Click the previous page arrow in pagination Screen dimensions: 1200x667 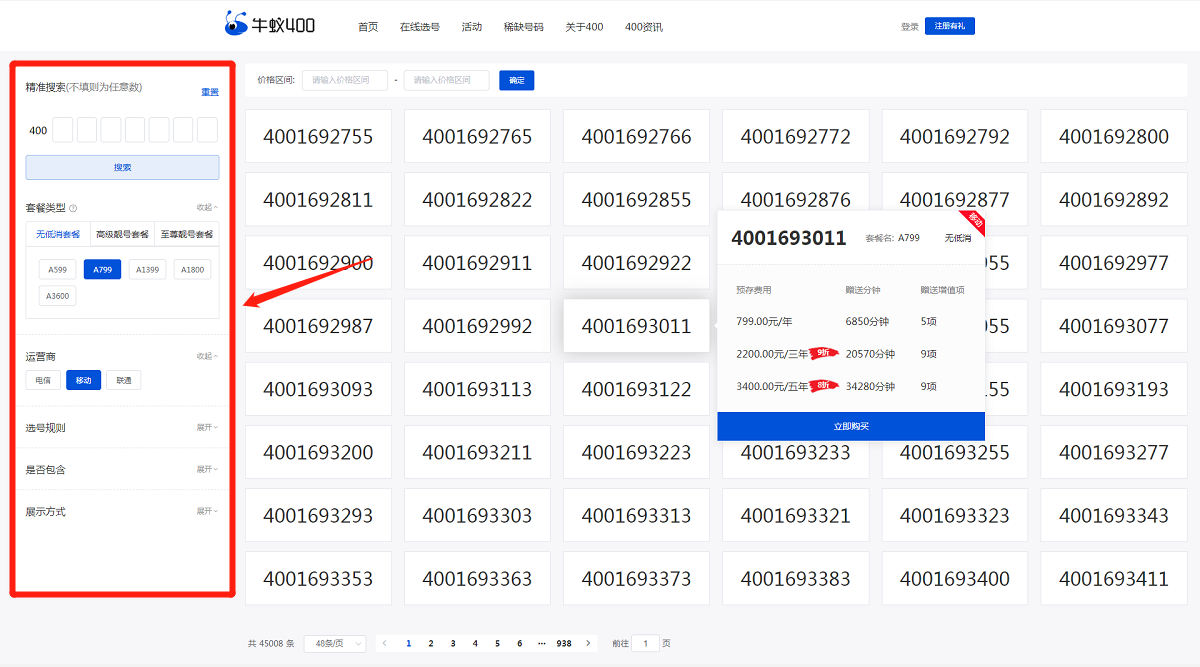pos(386,643)
